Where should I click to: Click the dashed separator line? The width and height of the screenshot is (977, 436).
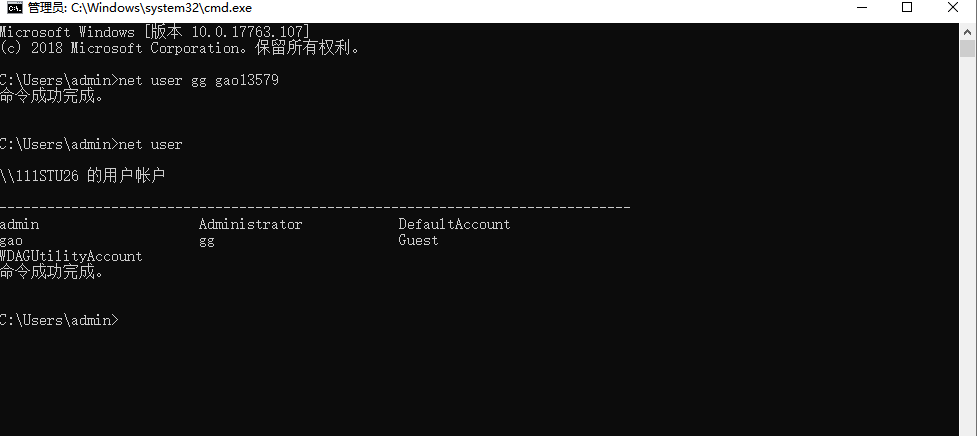315,206
